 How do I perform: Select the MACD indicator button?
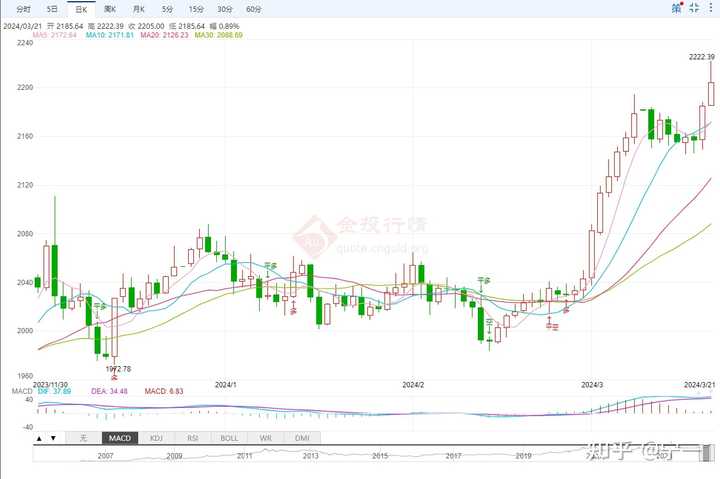[120, 438]
